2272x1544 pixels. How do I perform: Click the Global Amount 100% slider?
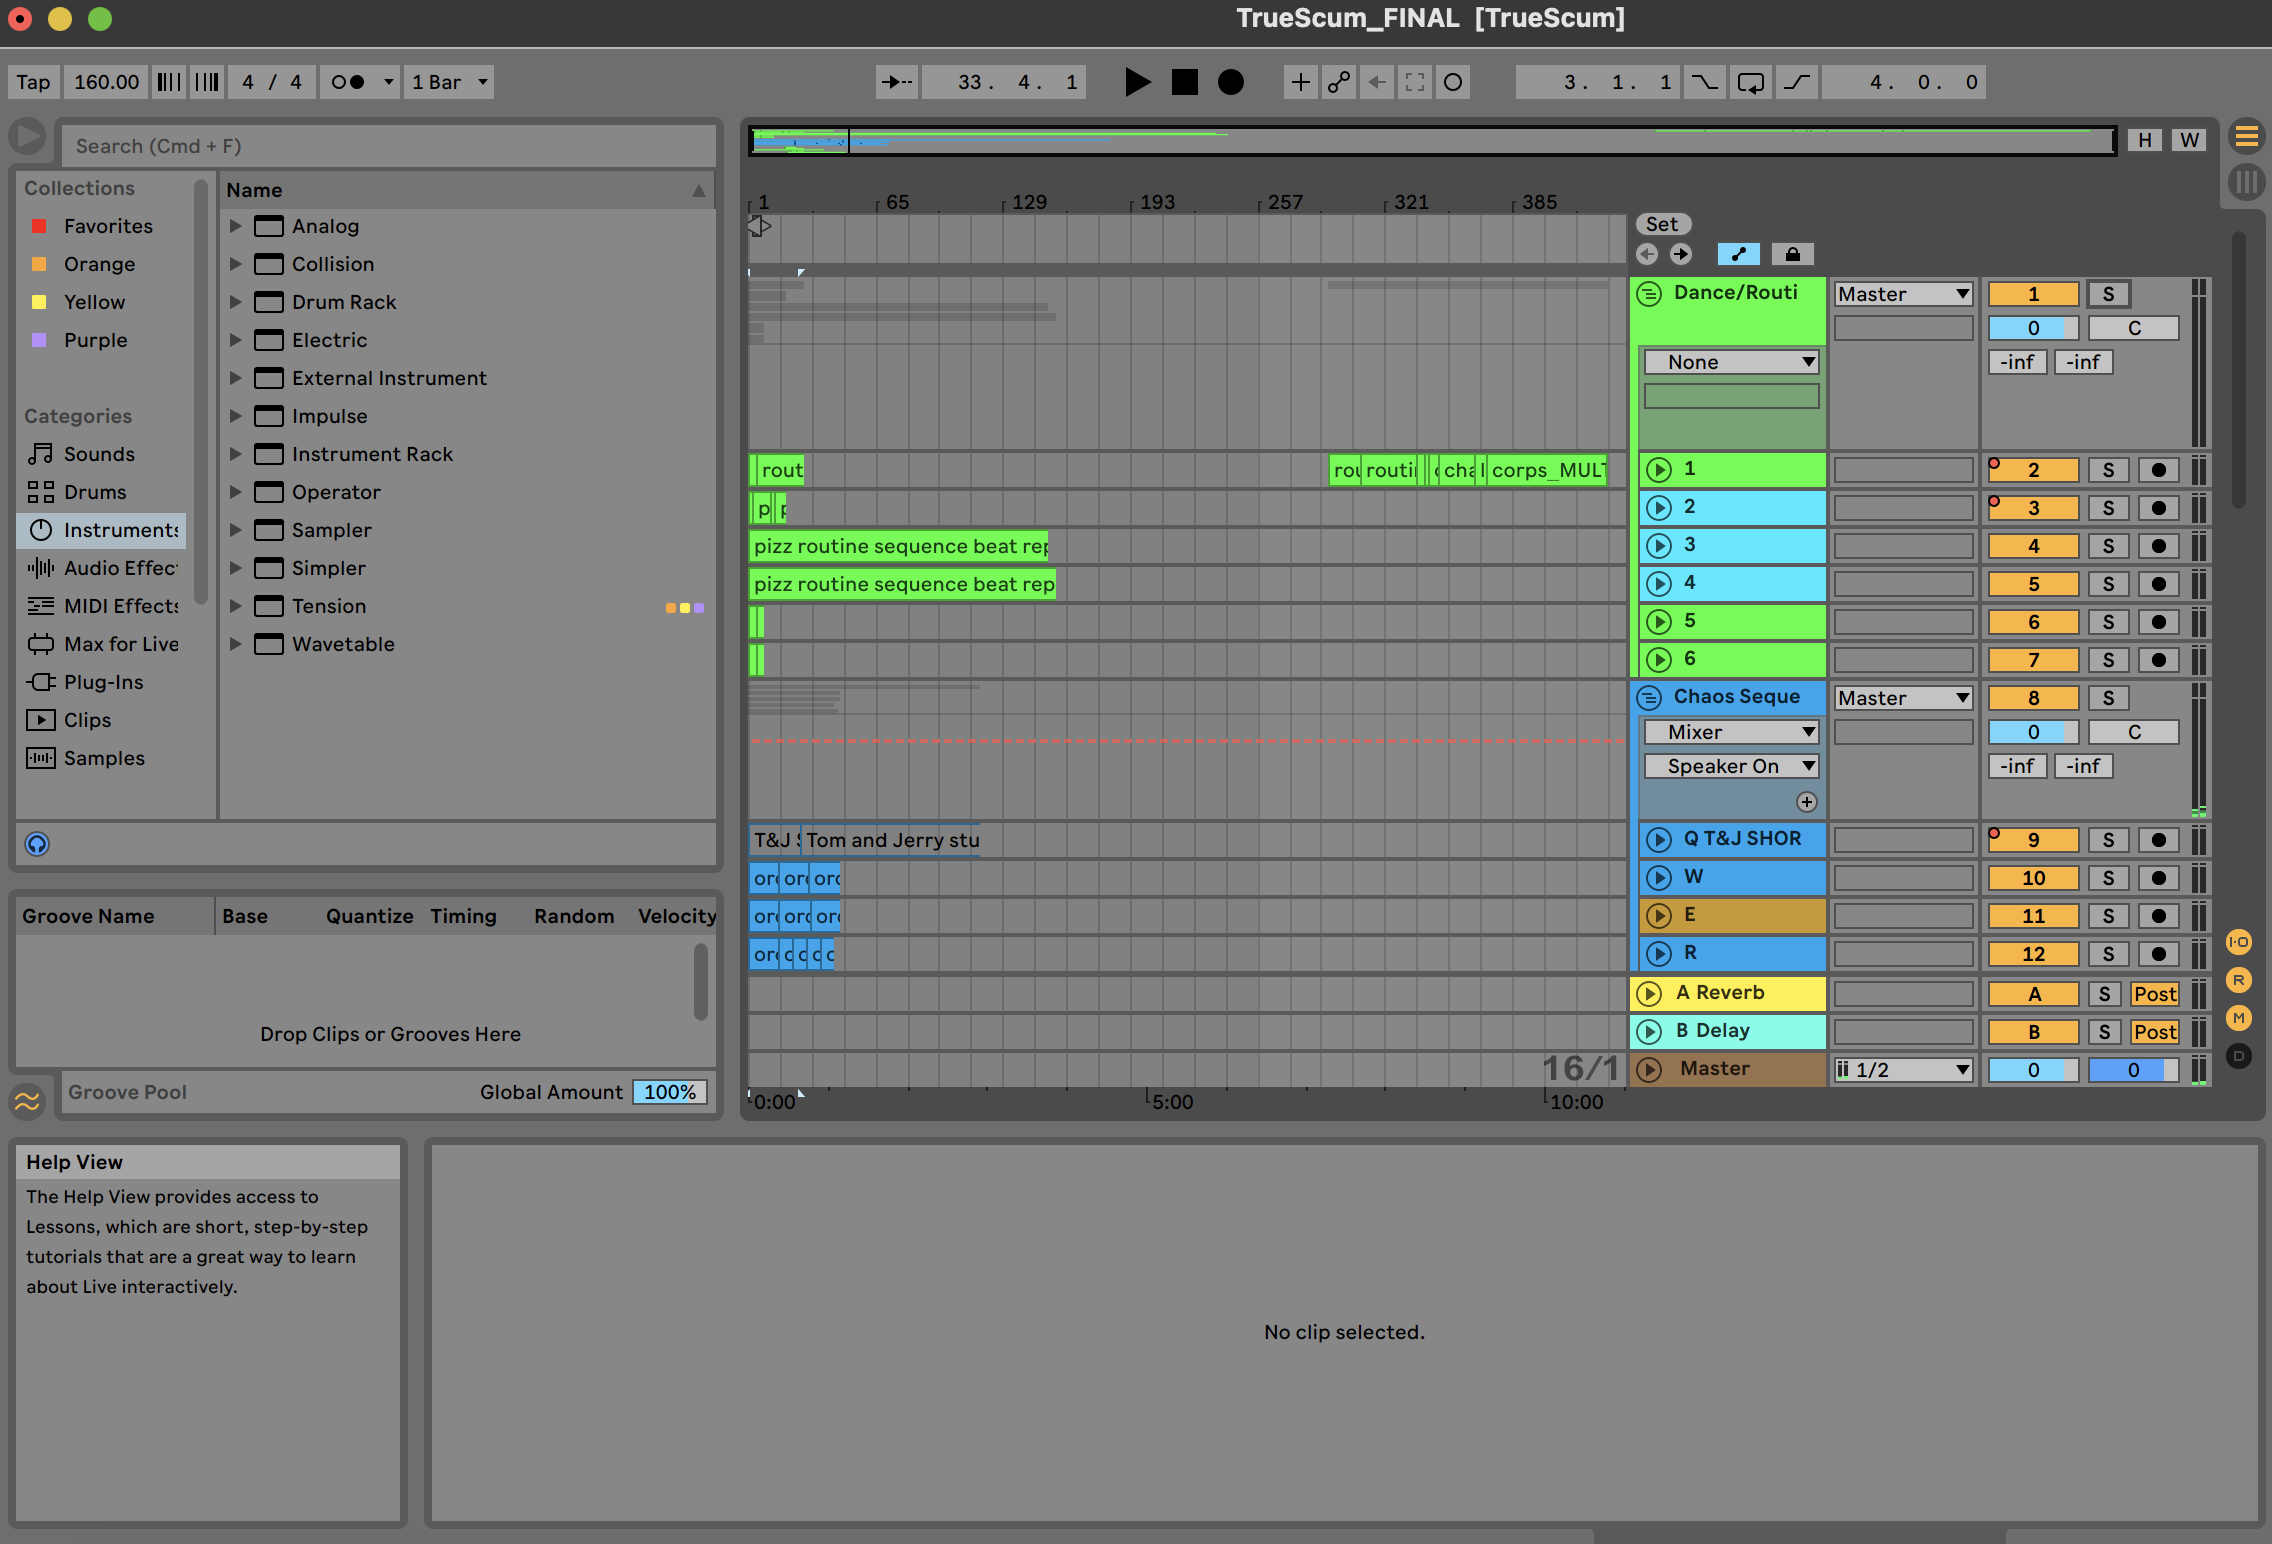[x=669, y=1092]
